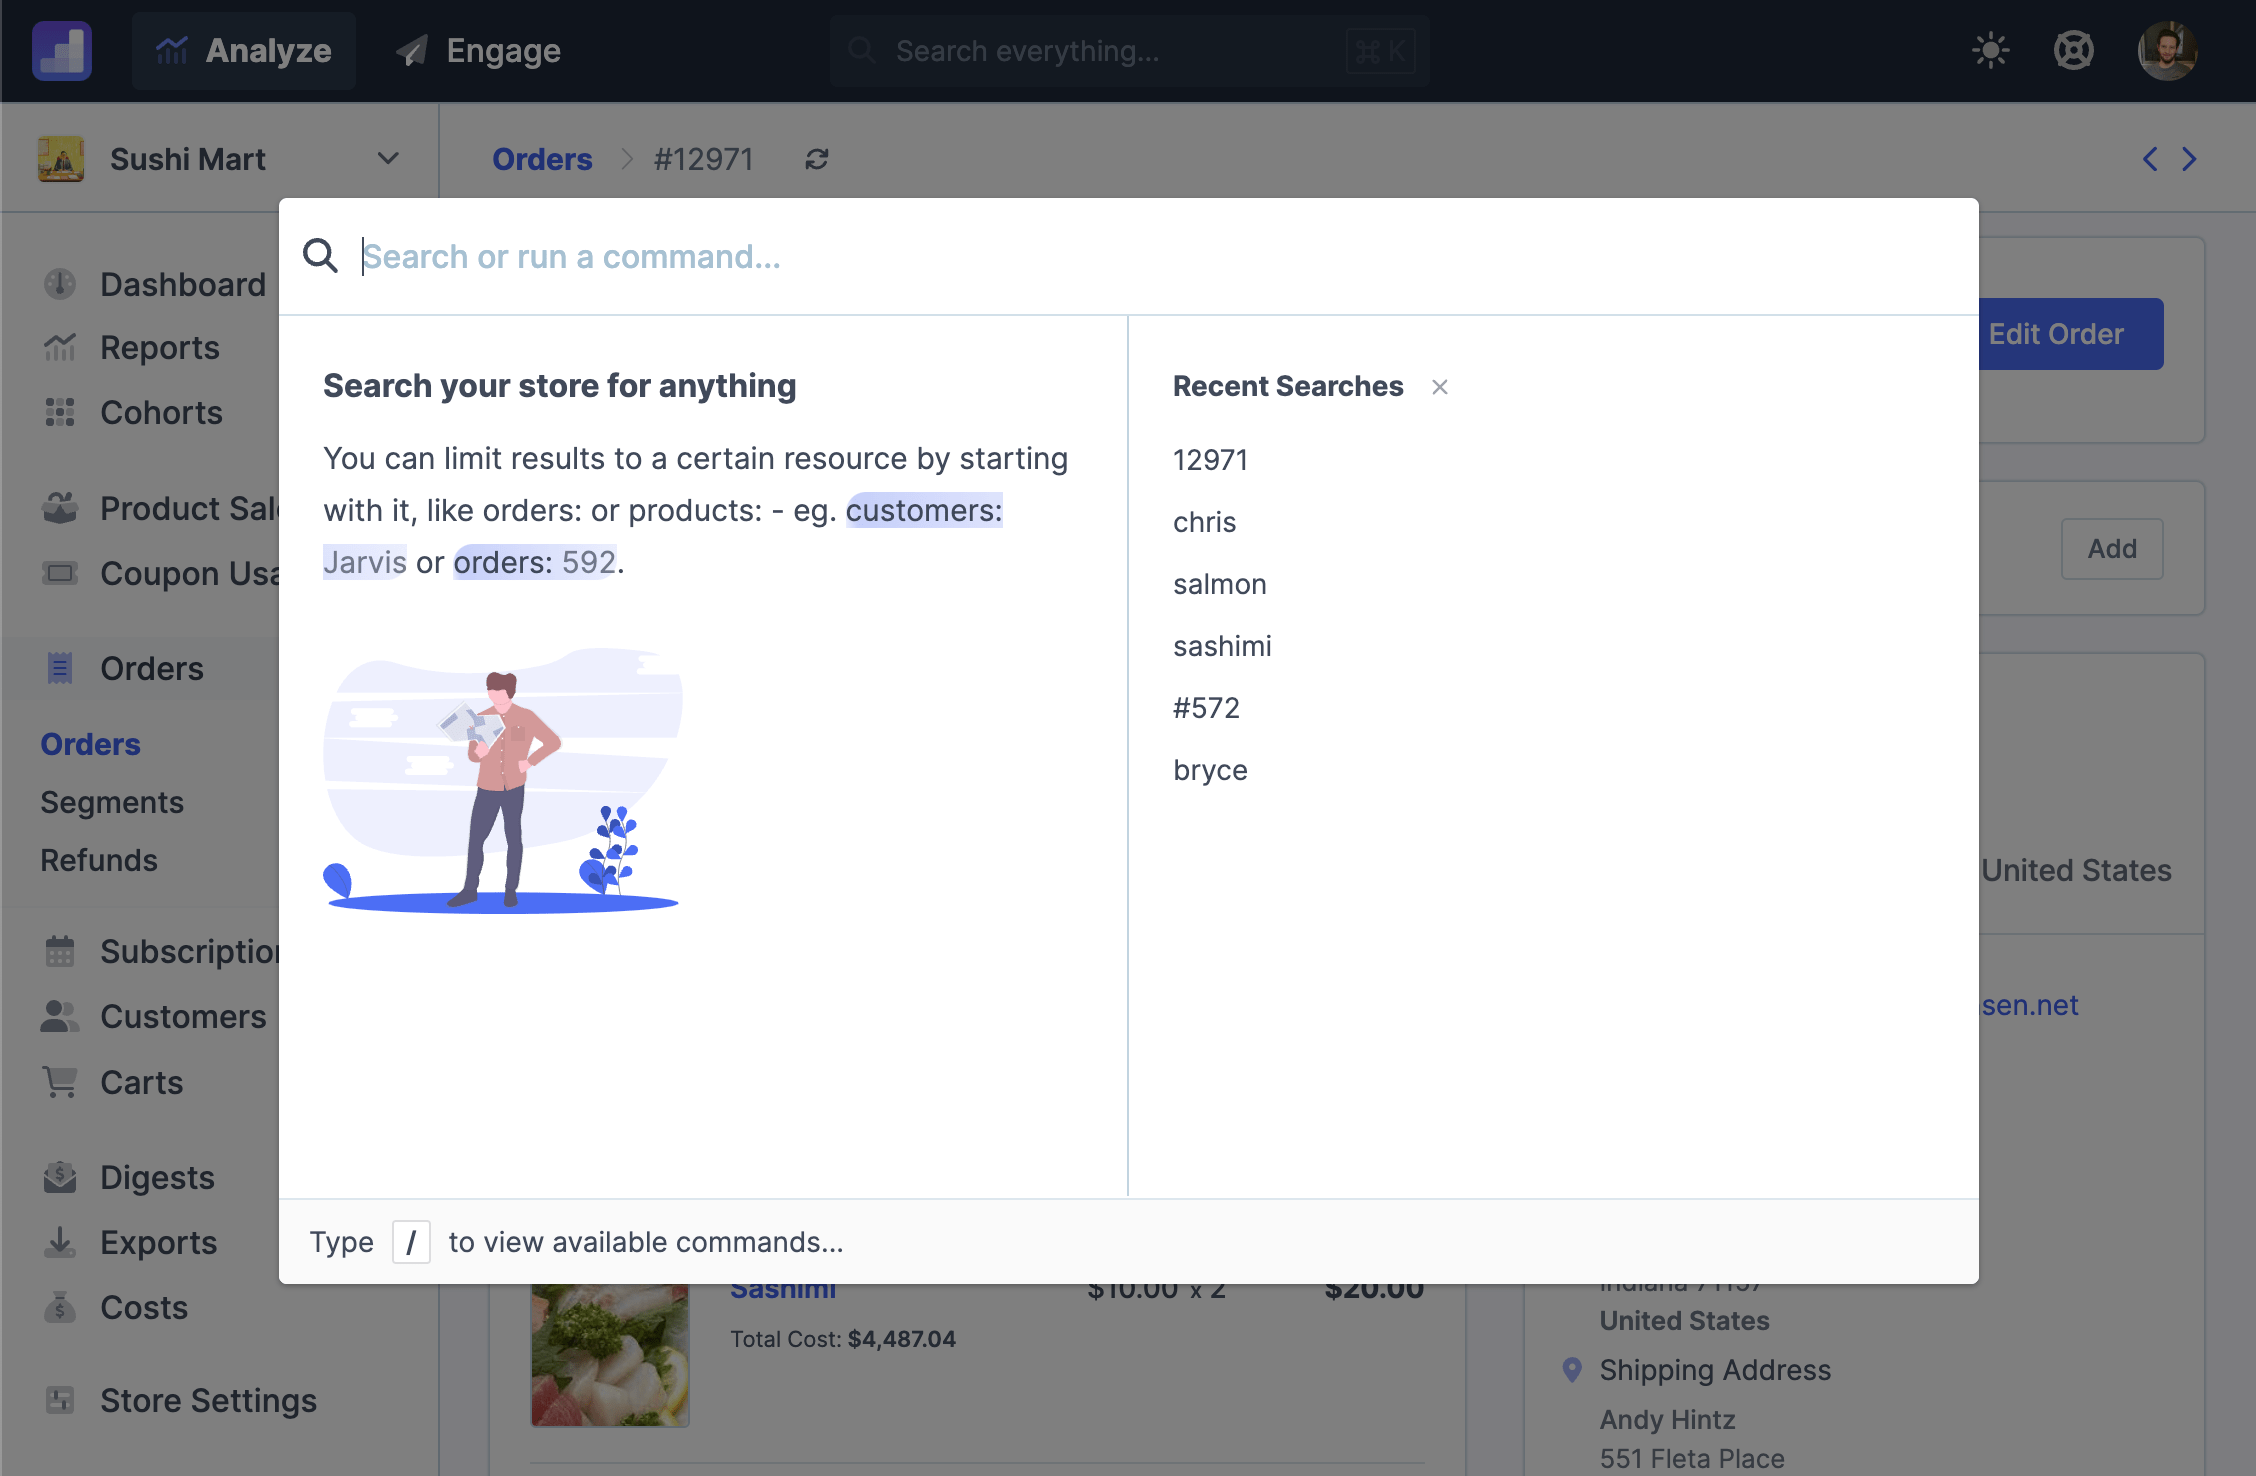Viewport: 2256px width, 1476px height.
Task: Switch to the Analyze tab
Action: coord(244,50)
